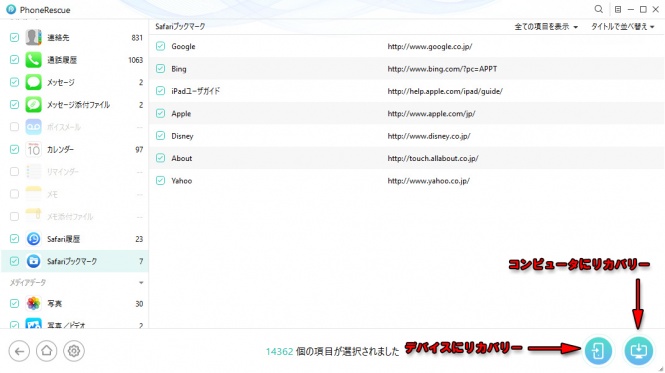Toggle the カレンダー category checkbox
This screenshot has height=373, width=665.
pos(14,149)
